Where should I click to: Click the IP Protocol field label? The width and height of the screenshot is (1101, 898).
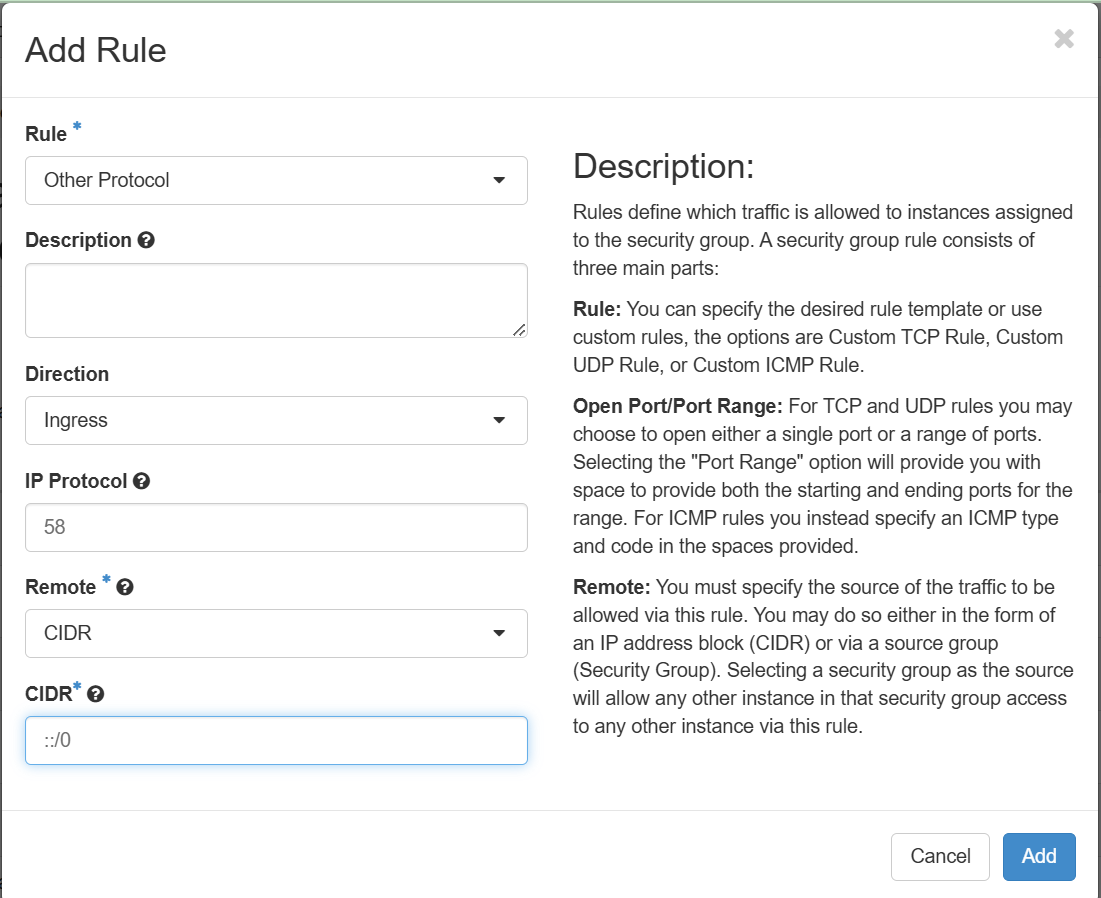pos(76,481)
